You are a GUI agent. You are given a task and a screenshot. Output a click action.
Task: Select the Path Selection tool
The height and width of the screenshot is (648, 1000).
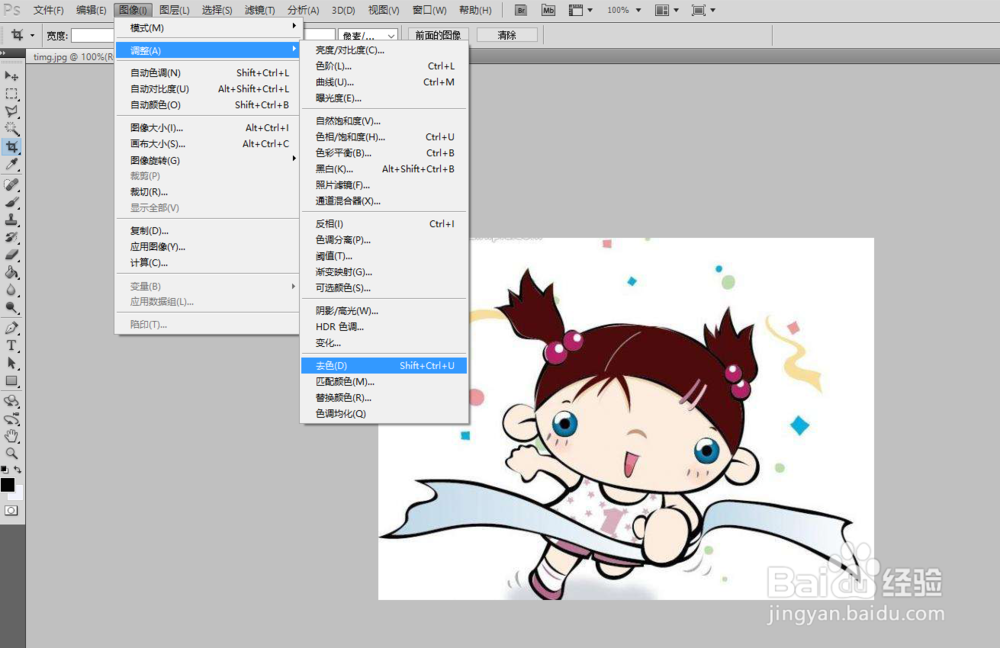point(11,364)
